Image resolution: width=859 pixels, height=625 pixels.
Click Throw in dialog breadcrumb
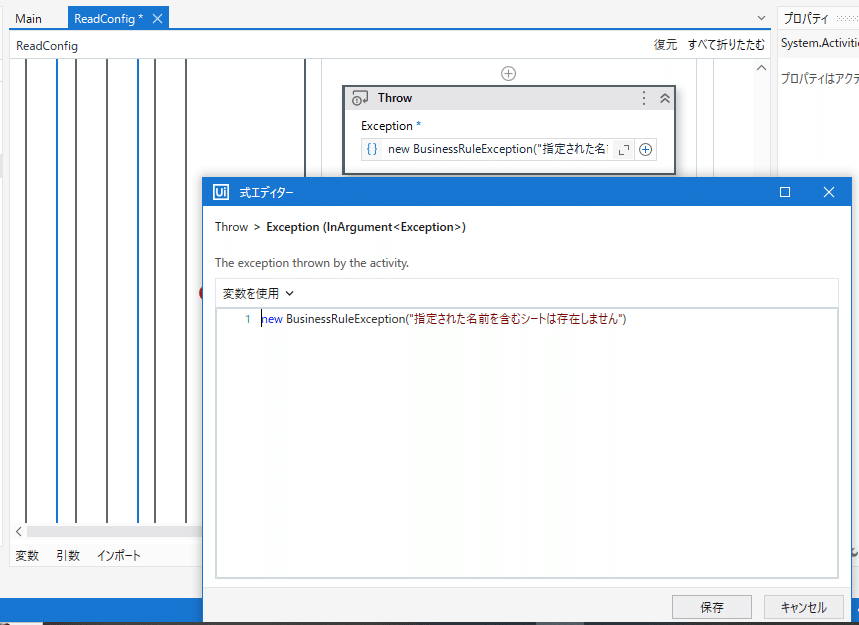click(231, 227)
